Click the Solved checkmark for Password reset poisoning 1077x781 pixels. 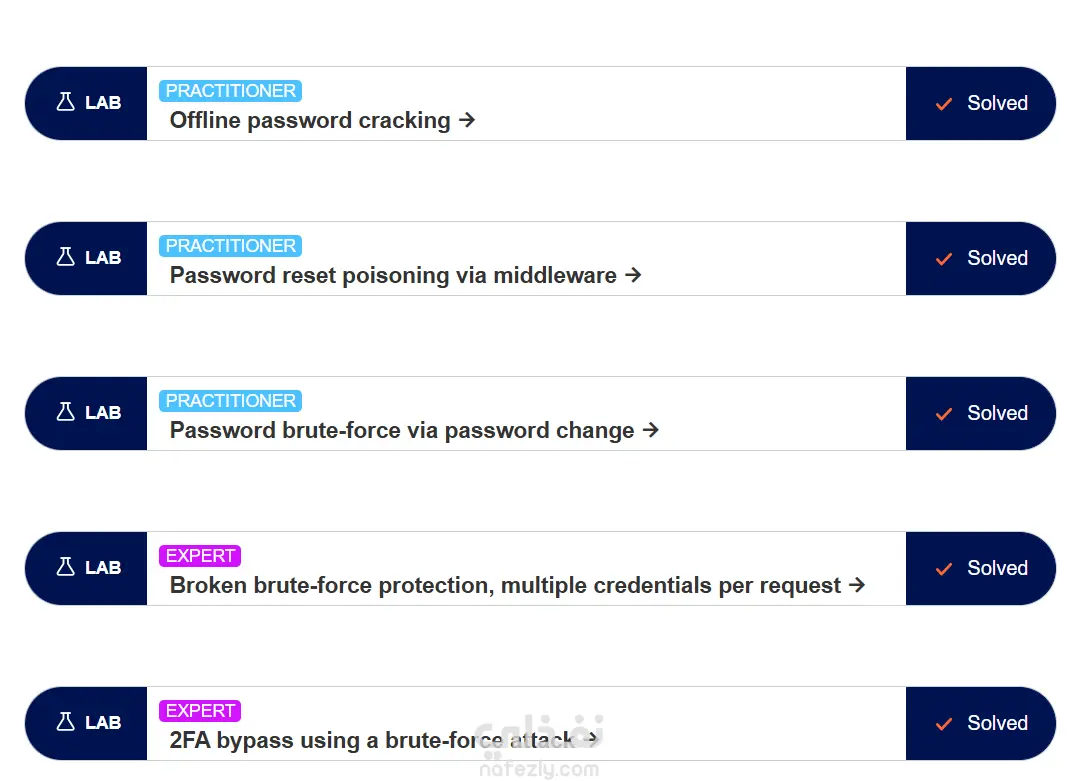[x=943, y=259]
